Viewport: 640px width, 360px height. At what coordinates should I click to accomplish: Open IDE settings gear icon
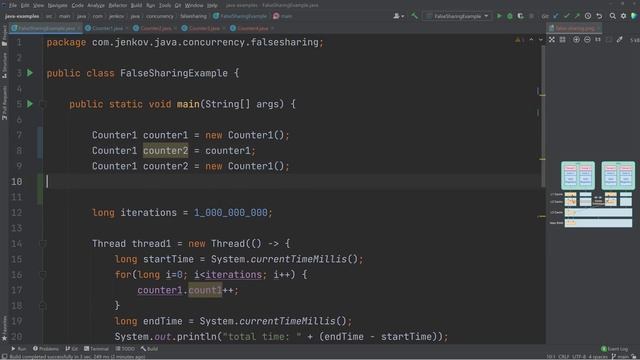[x=623, y=16]
